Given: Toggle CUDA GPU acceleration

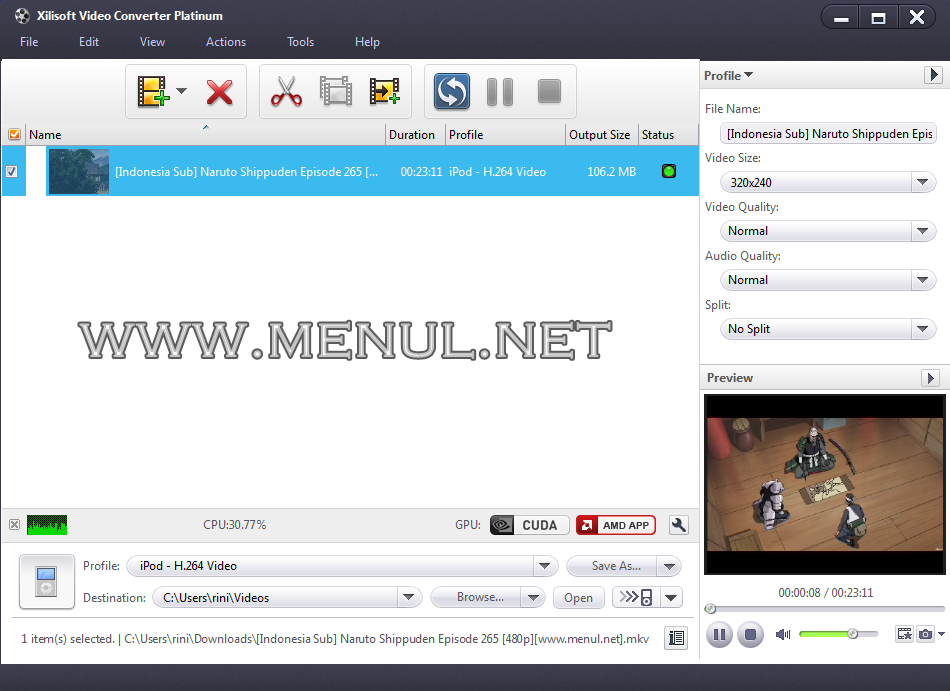Looking at the screenshot, I should pos(530,525).
